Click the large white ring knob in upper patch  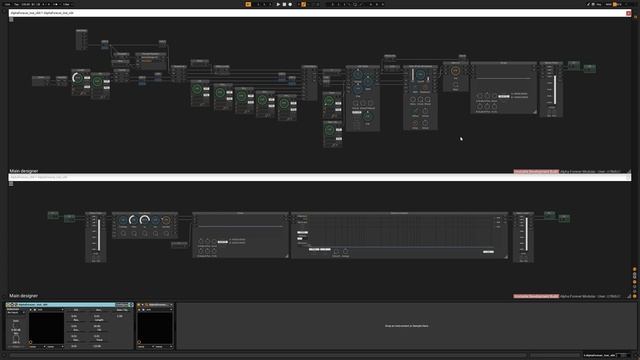pos(77,78)
